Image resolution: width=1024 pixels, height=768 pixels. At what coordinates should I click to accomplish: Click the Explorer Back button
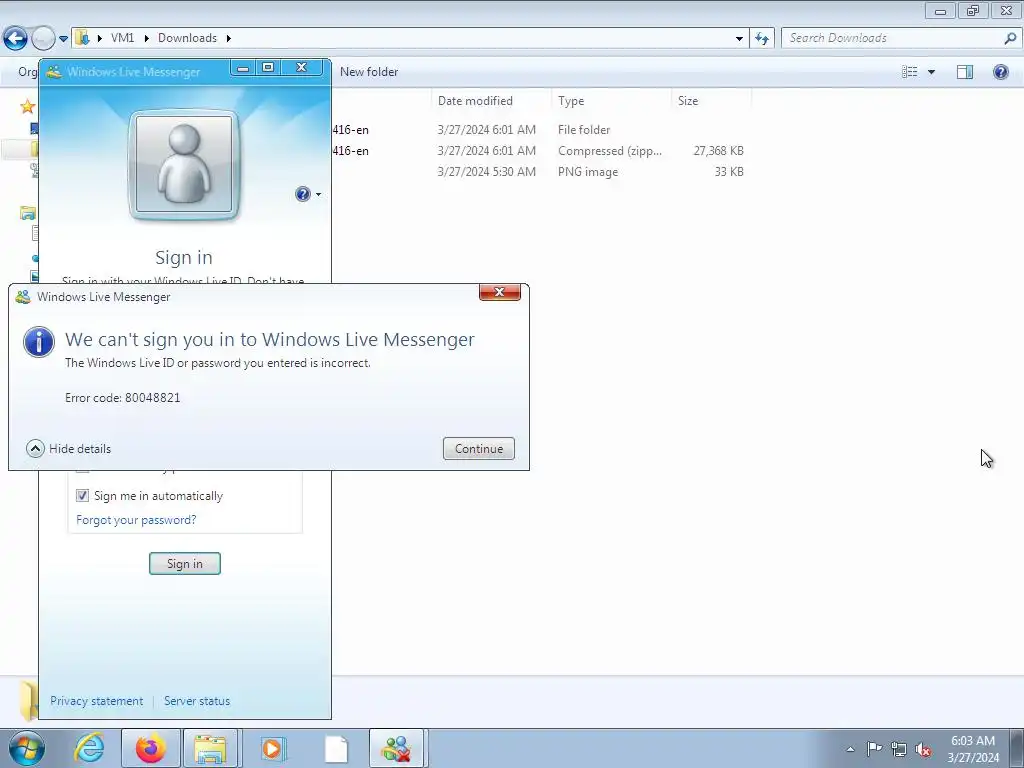click(x=16, y=39)
